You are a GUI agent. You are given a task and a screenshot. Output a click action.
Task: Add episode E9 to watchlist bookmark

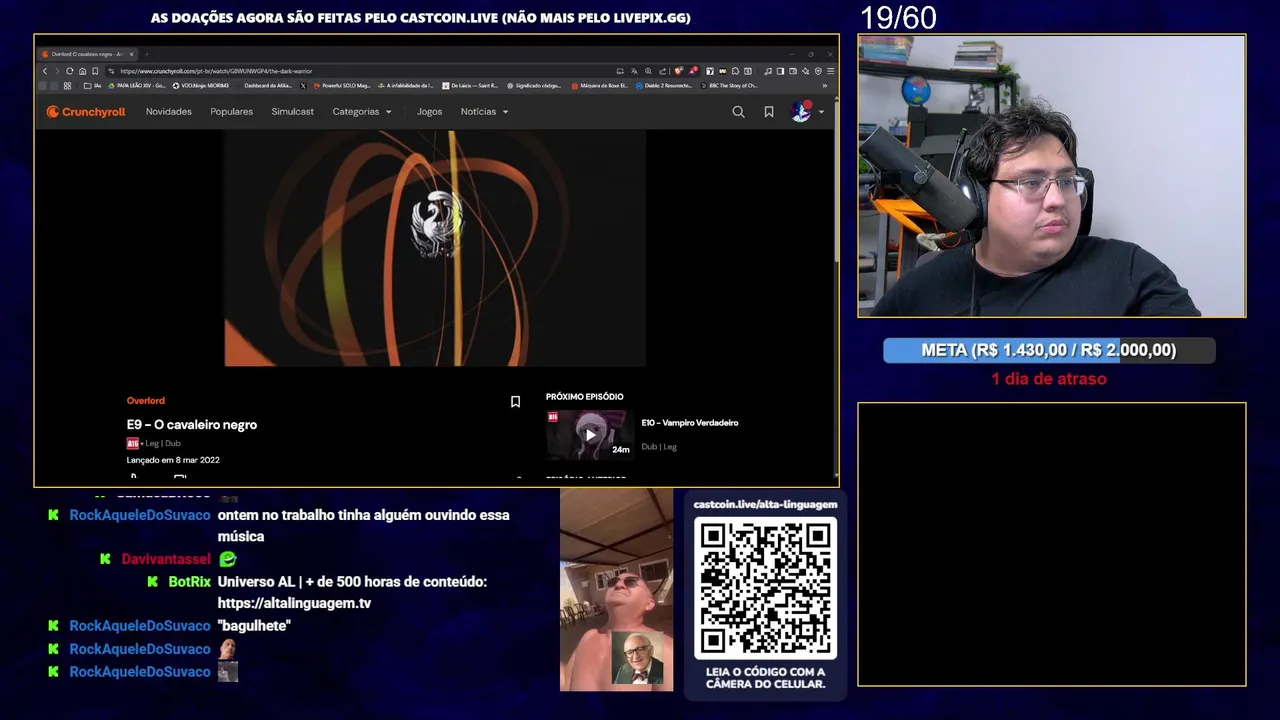pos(515,402)
